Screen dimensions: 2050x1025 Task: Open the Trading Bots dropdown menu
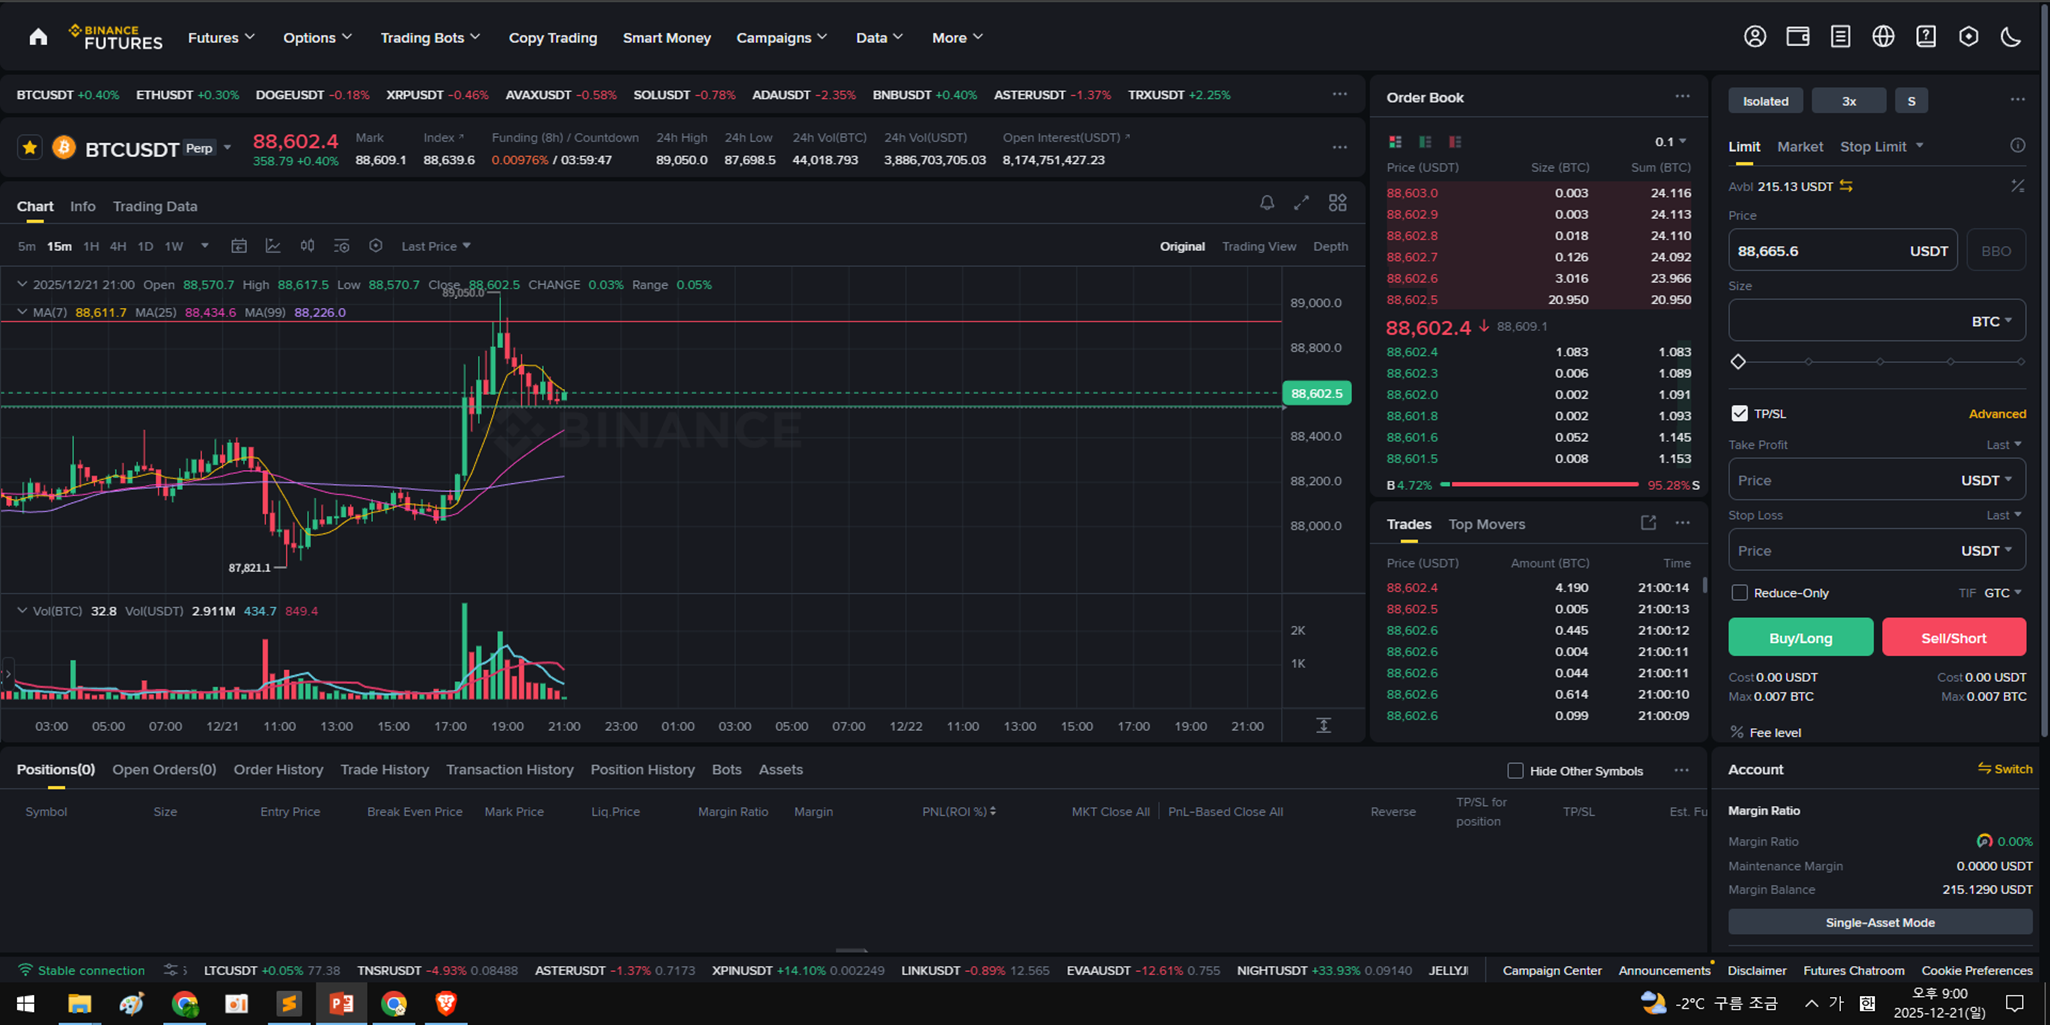[430, 37]
